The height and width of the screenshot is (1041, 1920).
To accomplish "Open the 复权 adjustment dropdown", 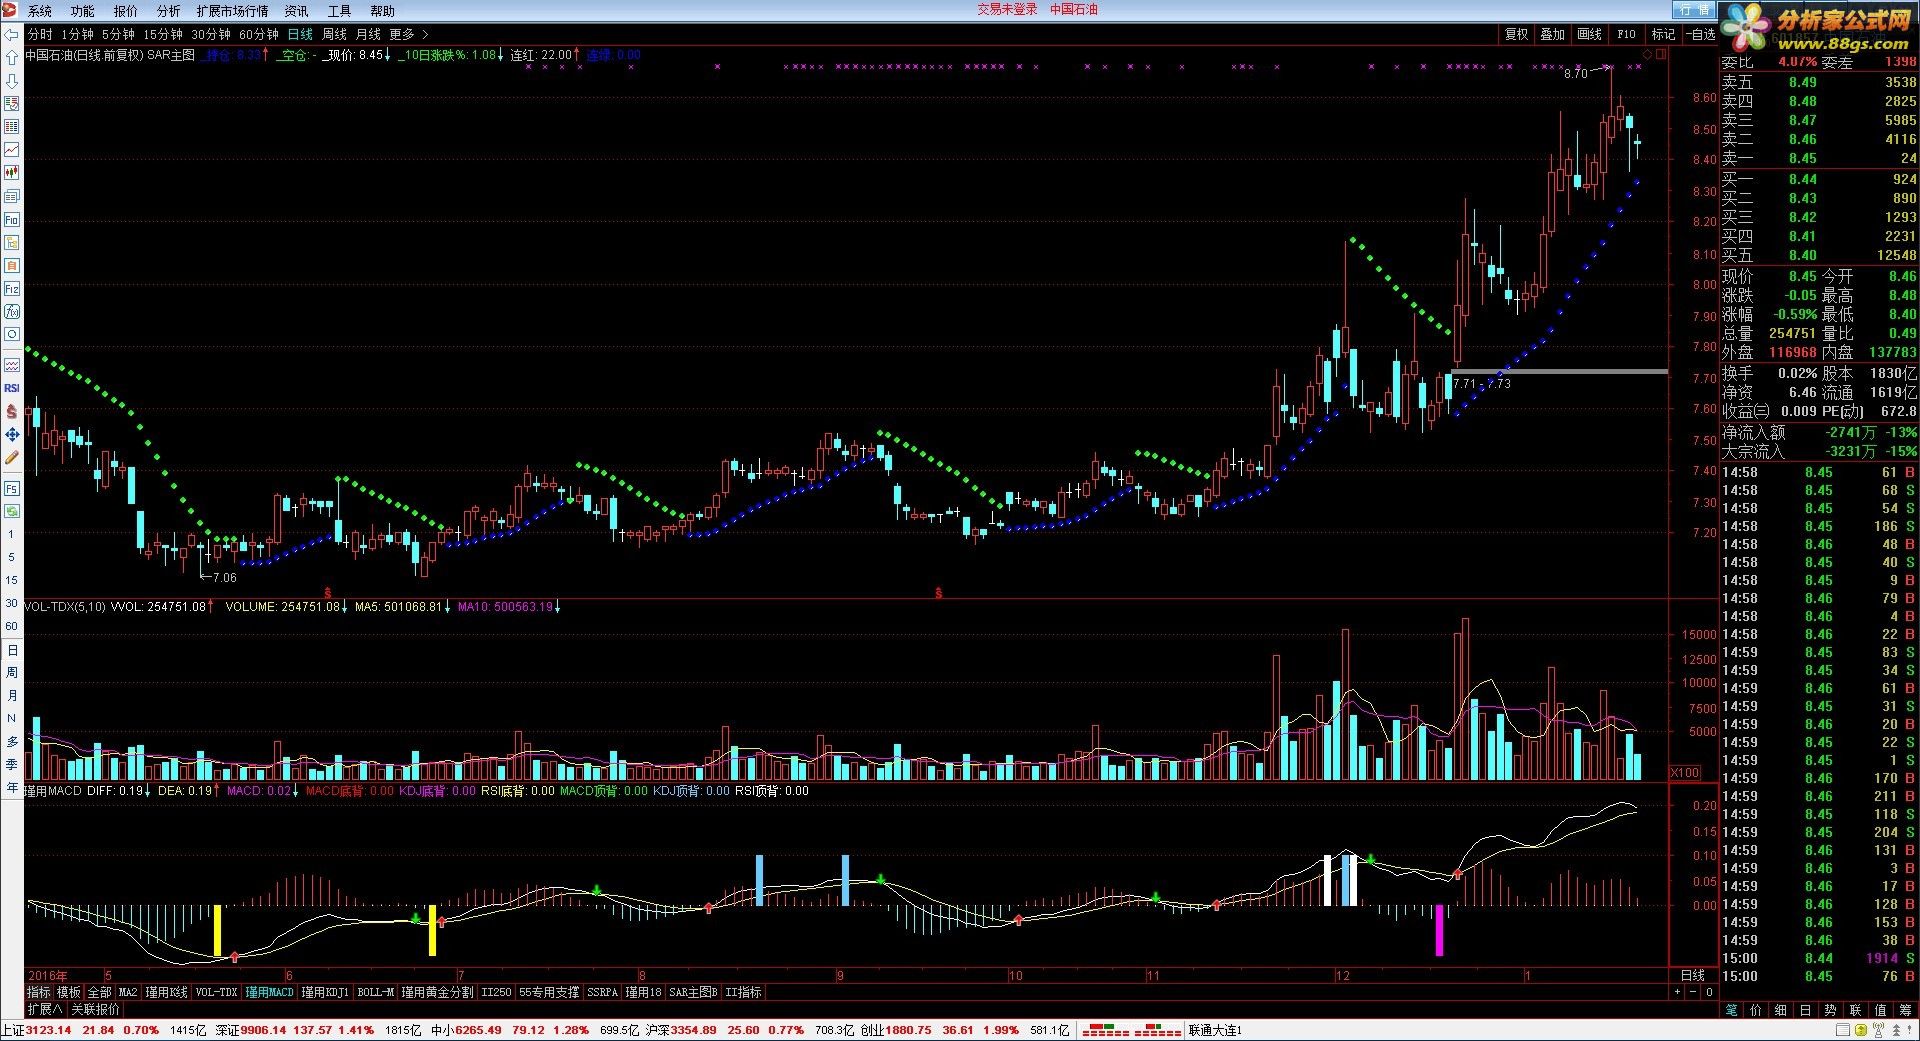I will (1516, 34).
